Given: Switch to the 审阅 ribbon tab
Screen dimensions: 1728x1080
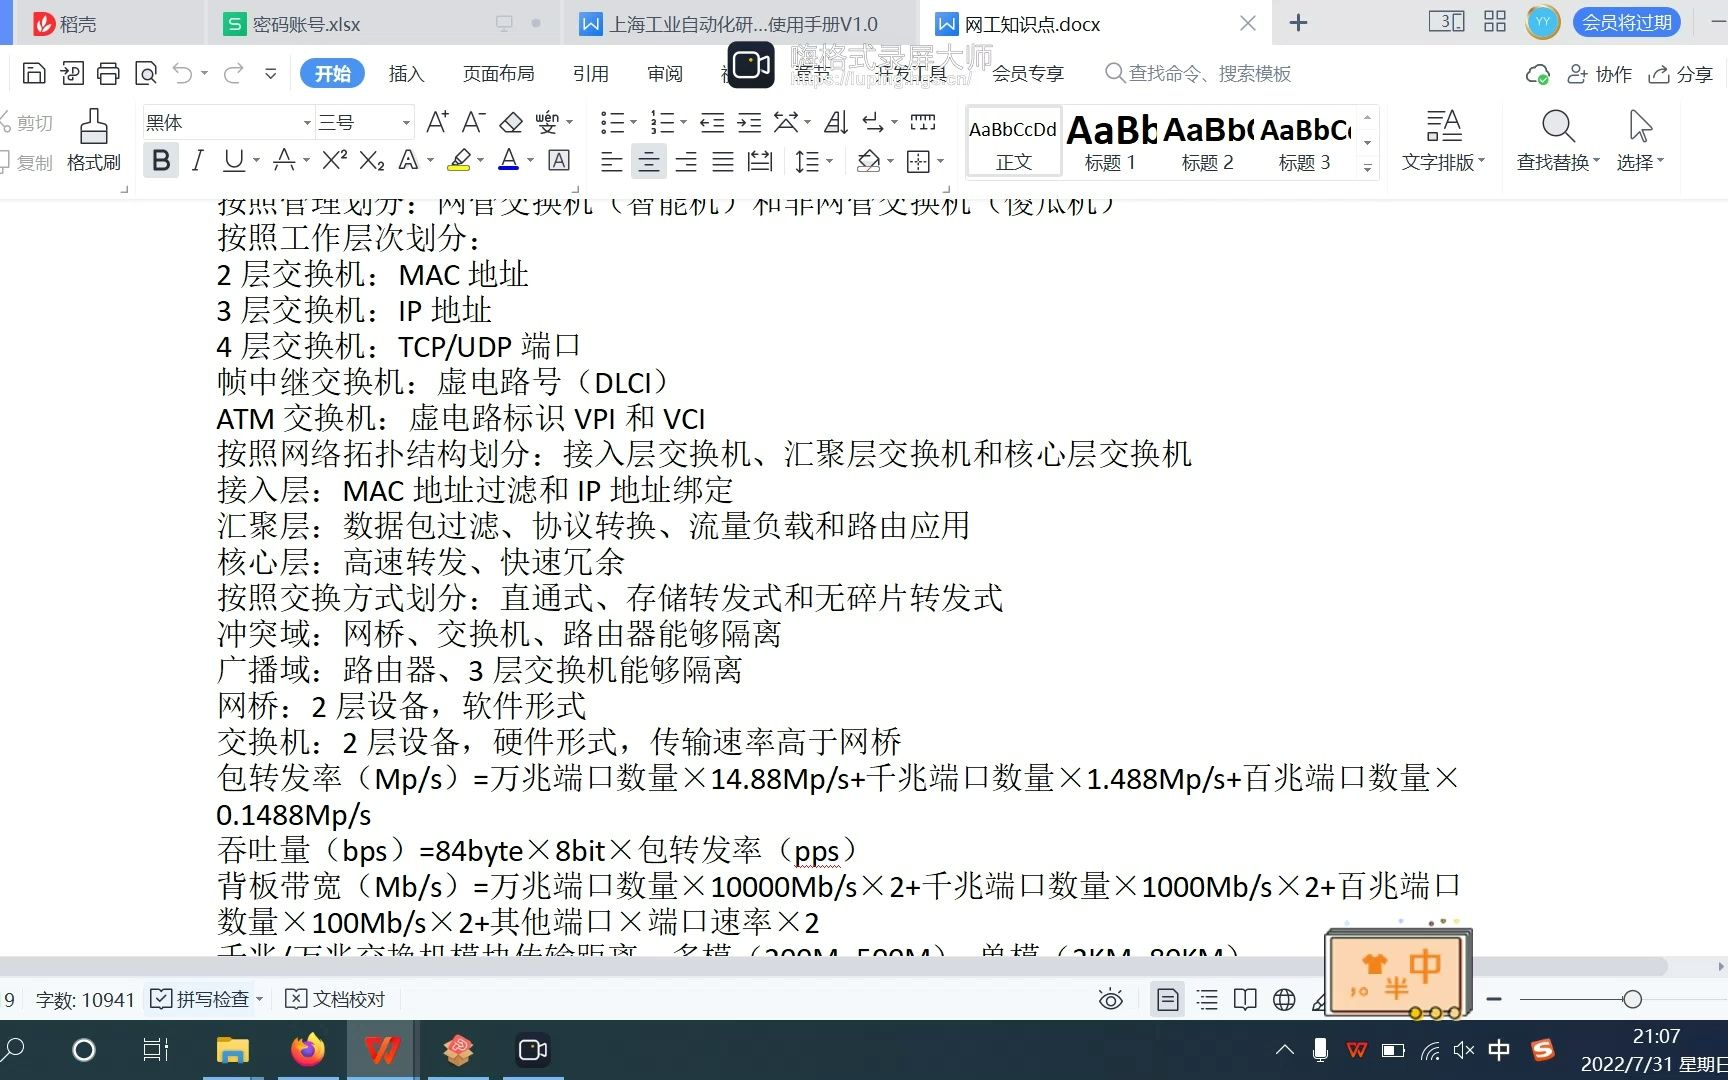Looking at the screenshot, I should pyautogui.click(x=664, y=72).
